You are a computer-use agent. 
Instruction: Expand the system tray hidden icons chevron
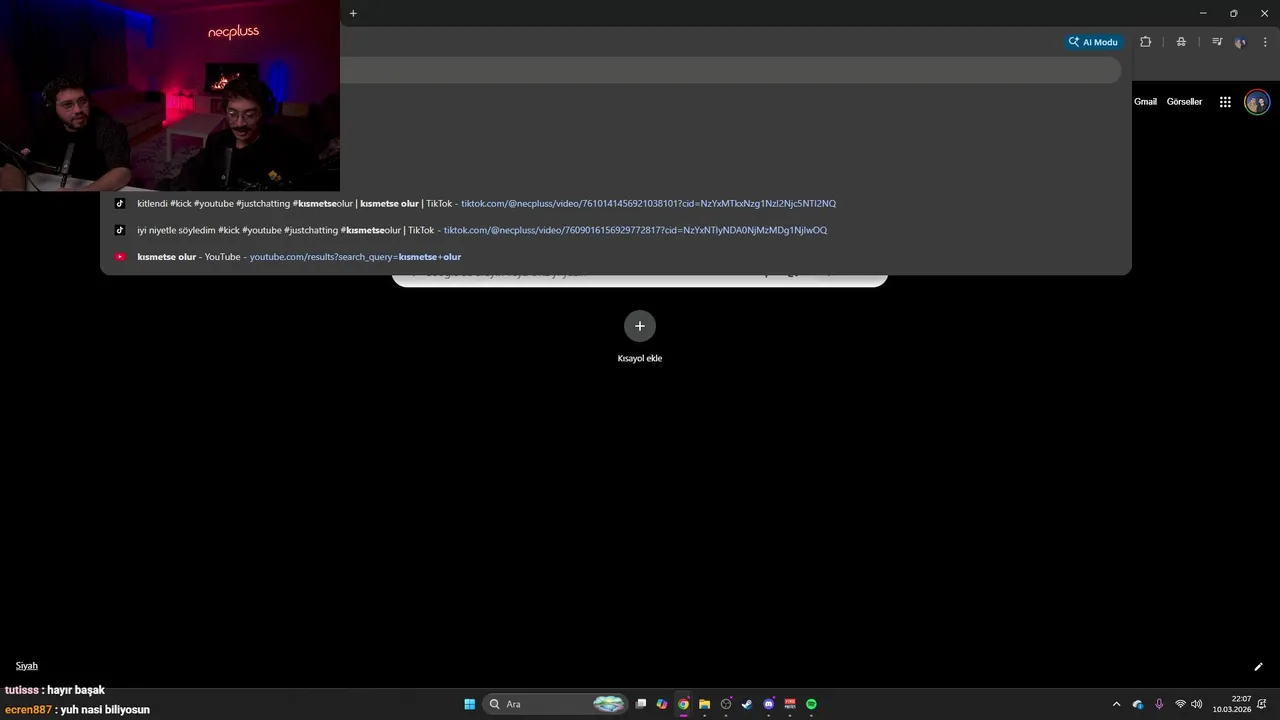(x=1117, y=704)
